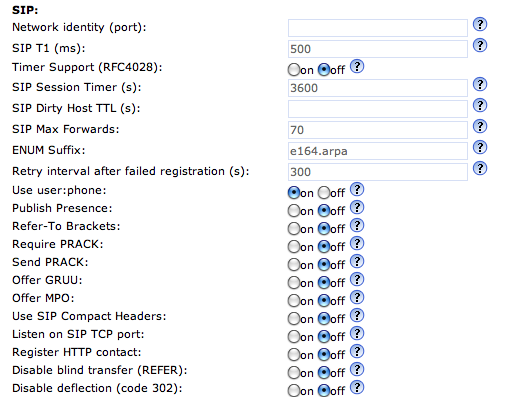Click the ENUM Suffix field with e164.arpa
Screen dimensions: 529x397
[x=378, y=151]
